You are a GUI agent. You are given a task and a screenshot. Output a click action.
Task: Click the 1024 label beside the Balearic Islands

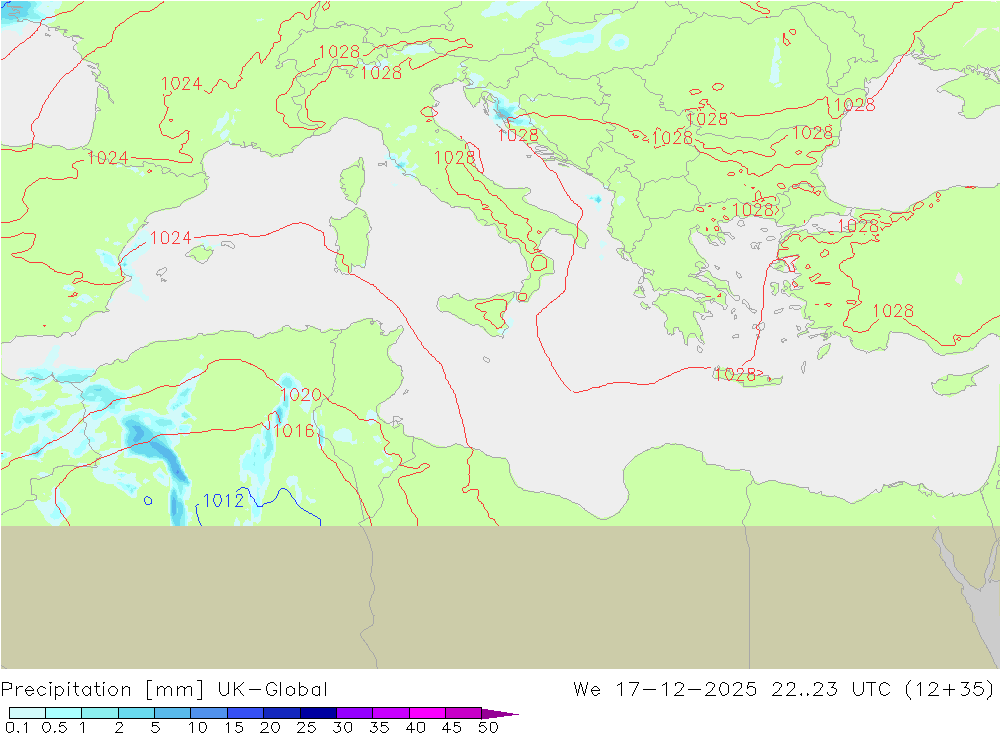click(170, 238)
